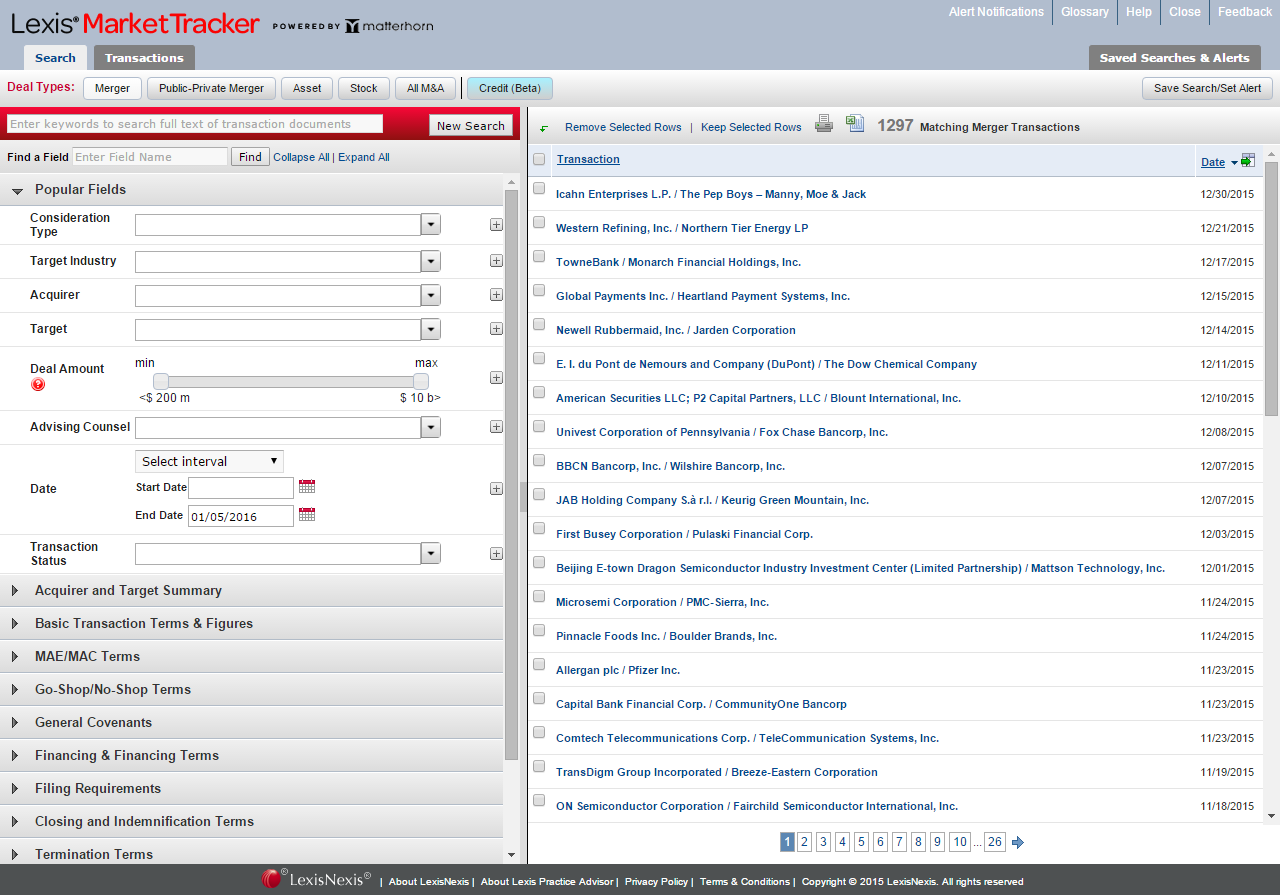
Task: Expand Acquirer and Target Summary section
Action: point(252,591)
